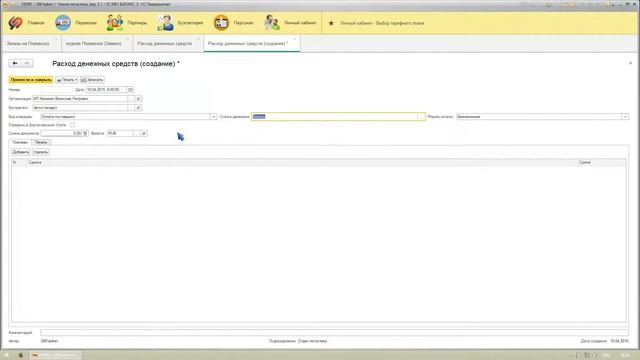Open the Партнеры section people icon
The width and height of the screenshot is (640, 360).
pyautogui.click(x=115, y=23)
